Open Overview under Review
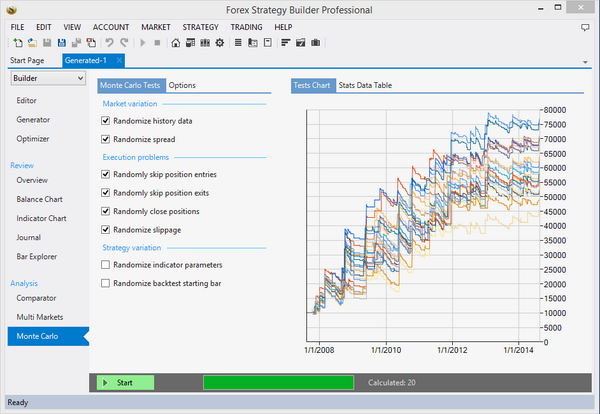600x414 pixels. tap(32, 180)
